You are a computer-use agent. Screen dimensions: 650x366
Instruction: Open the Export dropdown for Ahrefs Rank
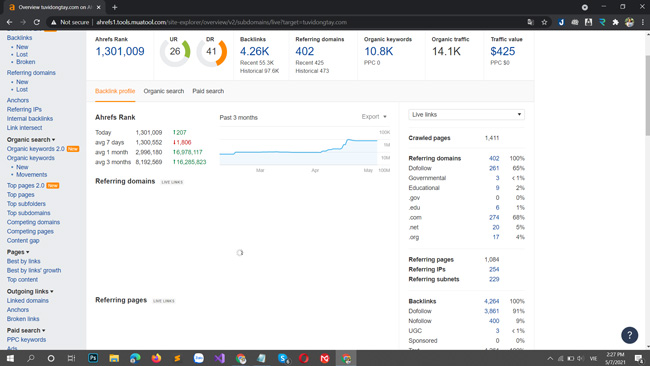[374, 117]
